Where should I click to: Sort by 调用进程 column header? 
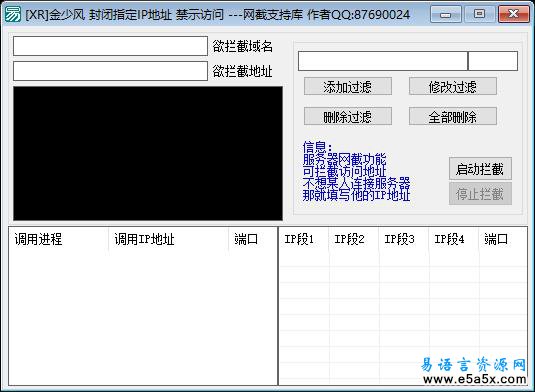point(58,239)
